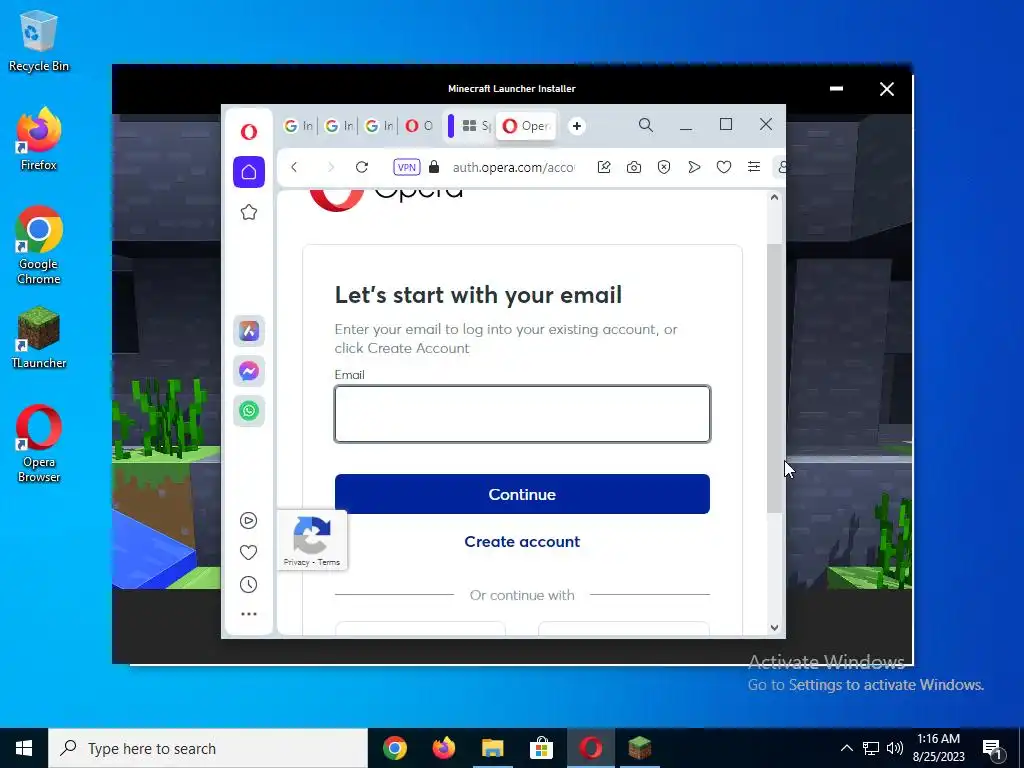Toggle the VPN badge in address bar
This screenshot has width=1024, height=768.
[406, 167]
